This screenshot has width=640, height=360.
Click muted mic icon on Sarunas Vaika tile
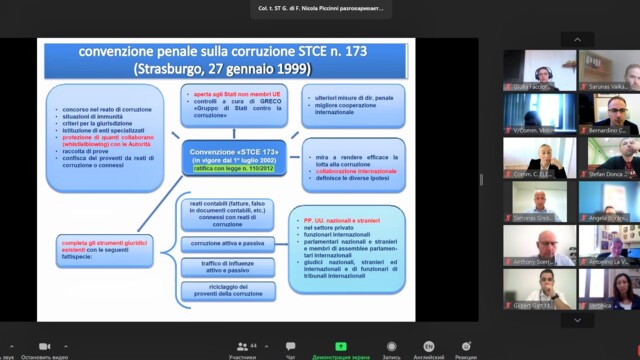[584, 87]
